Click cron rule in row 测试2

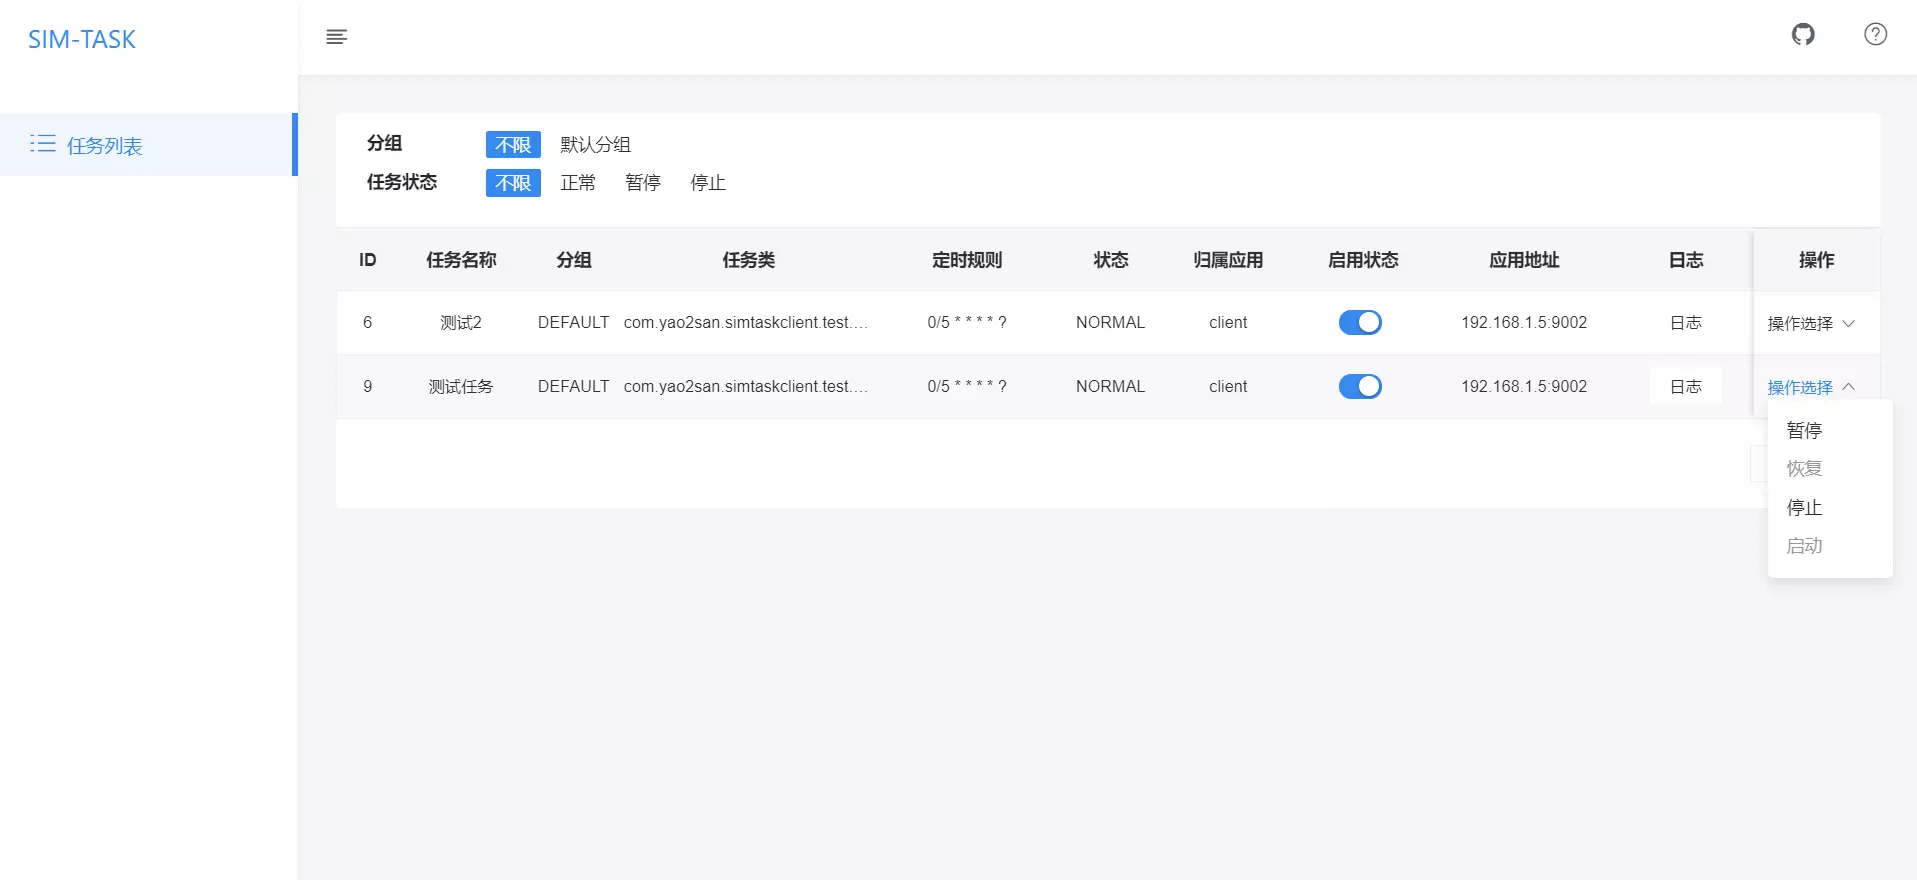[x=967, y=322]
